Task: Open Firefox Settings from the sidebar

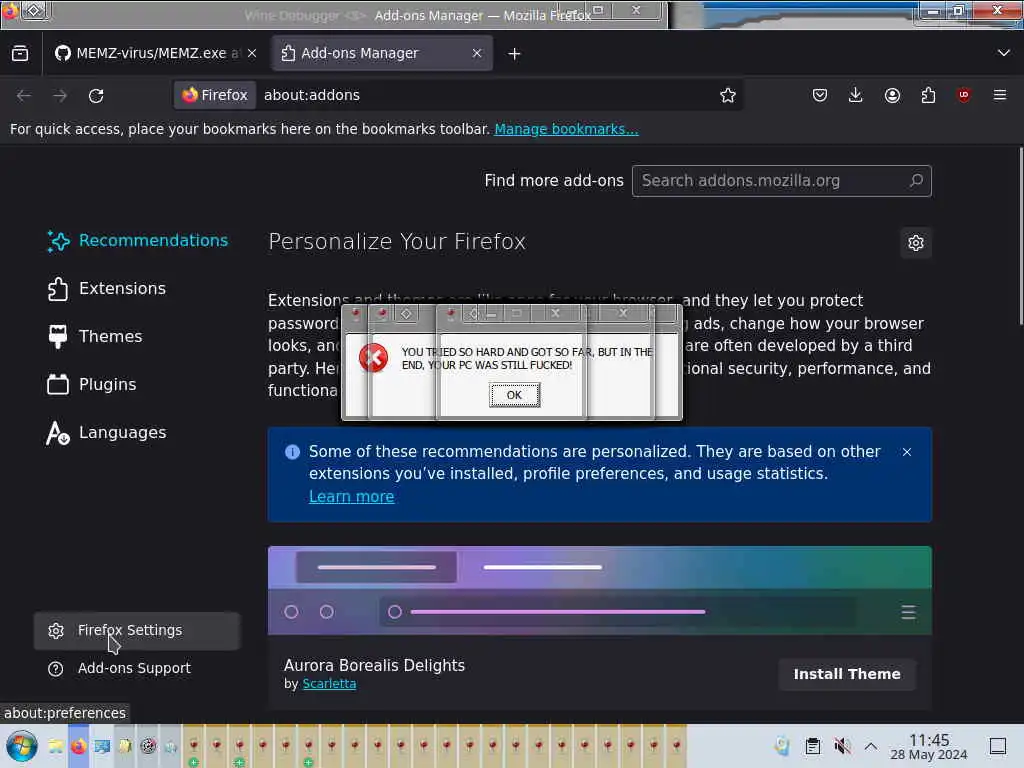Action: [137, 631]
